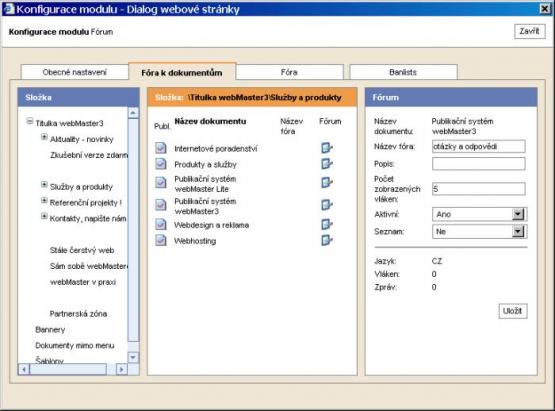Click publish icon beside Webdesign a reklama
Screen dimensions: 555x411
[x=161, y=224]
